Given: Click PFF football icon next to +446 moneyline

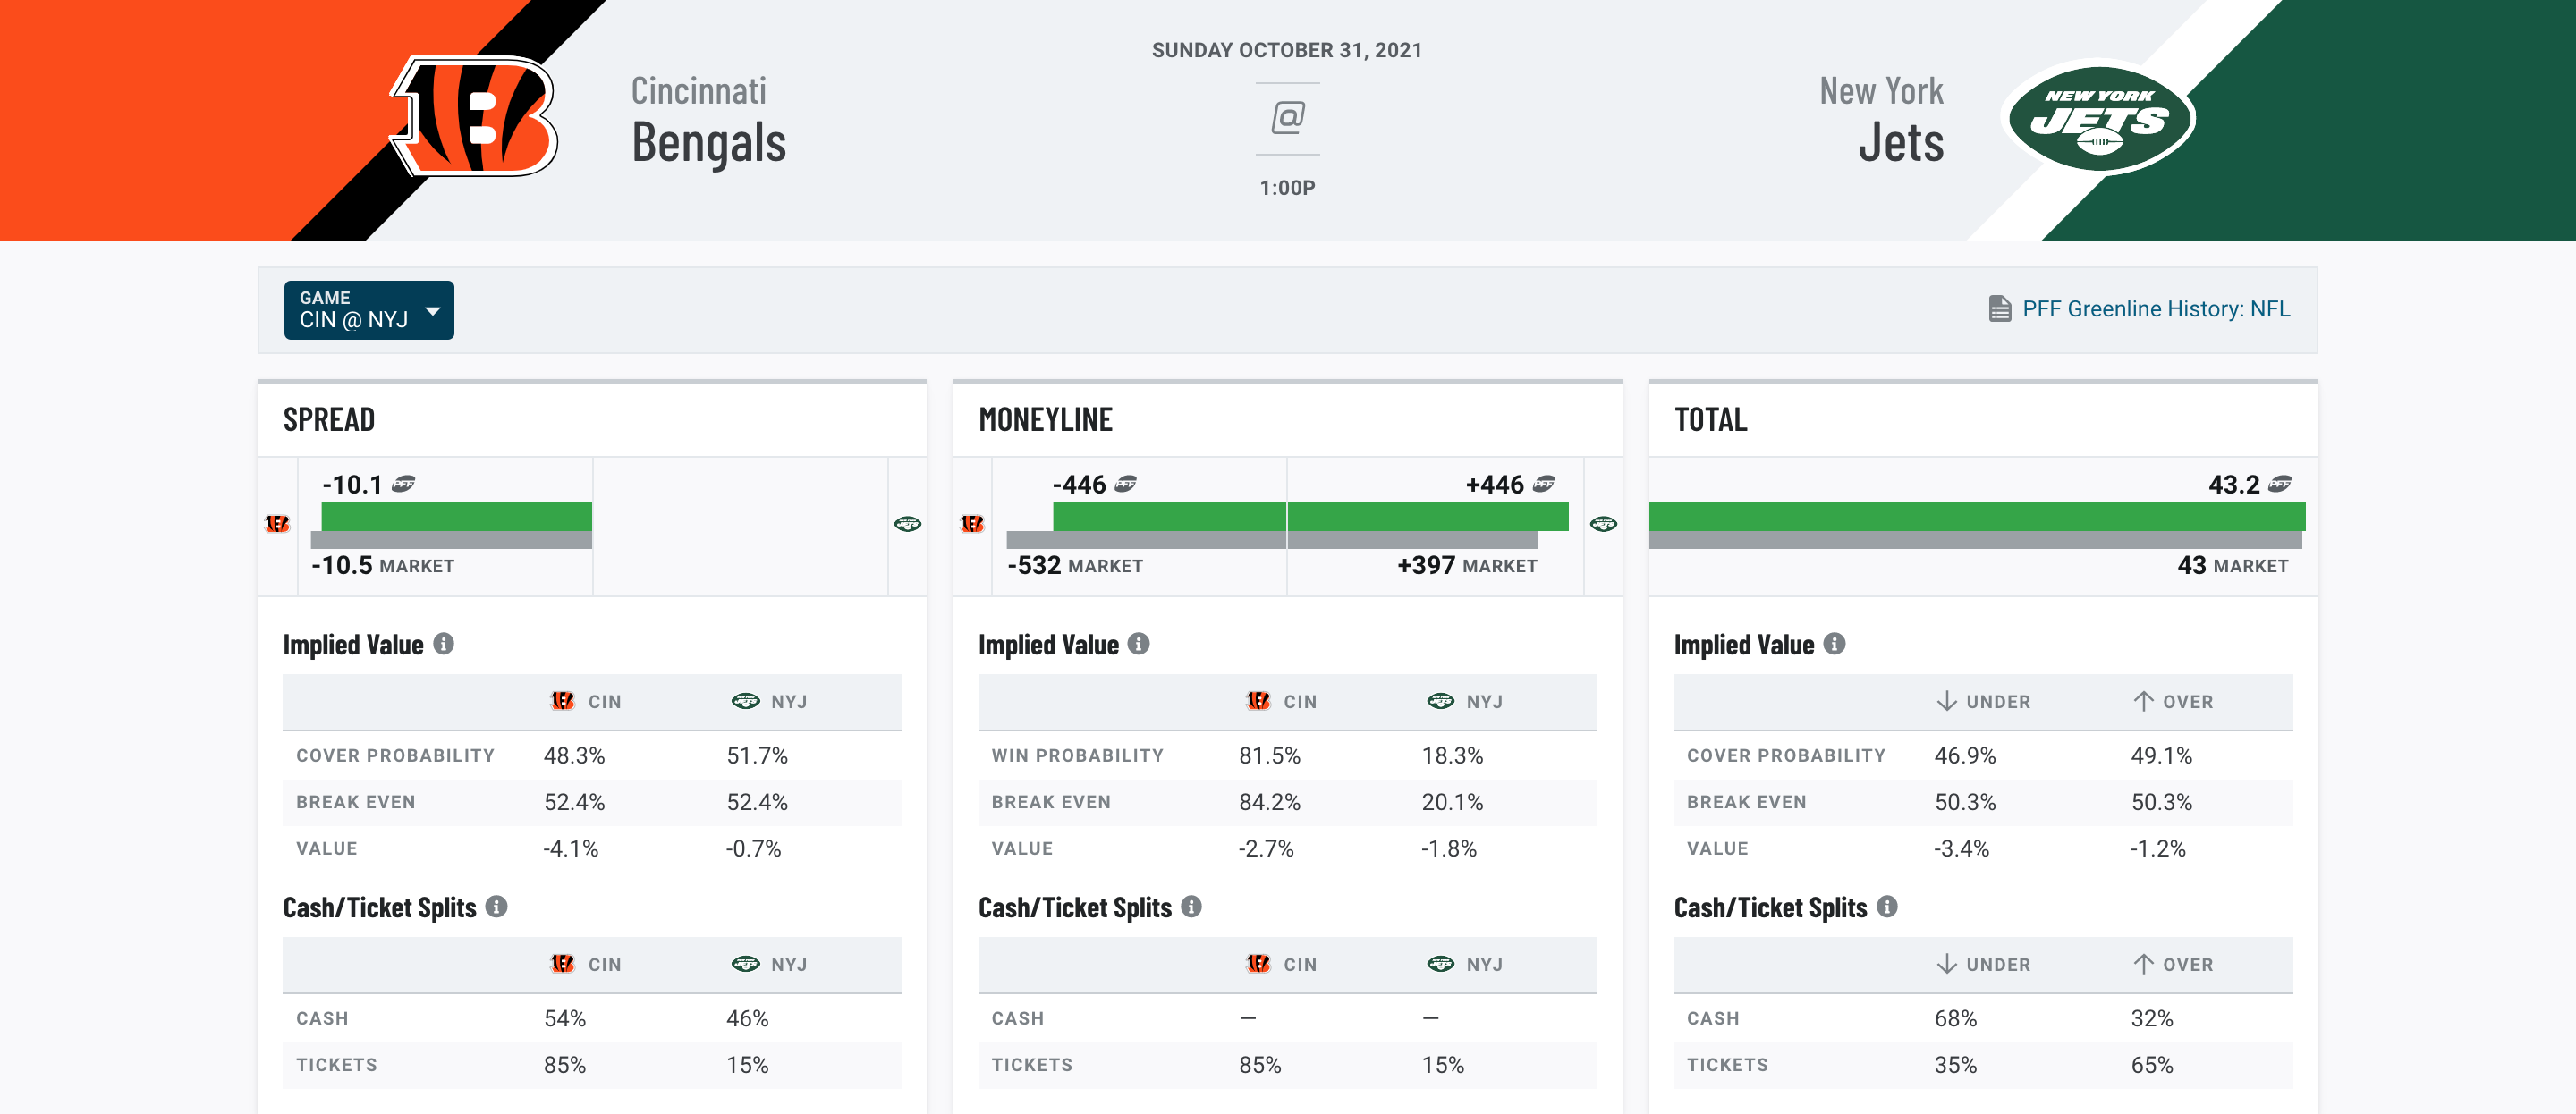Looking at the screenshot, I should pos(1544,485).
